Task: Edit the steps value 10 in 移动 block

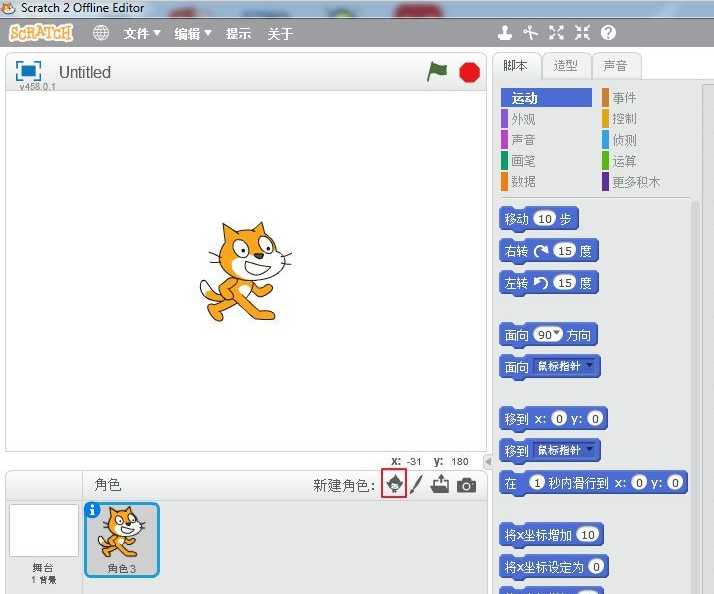Action: point(545,219)
